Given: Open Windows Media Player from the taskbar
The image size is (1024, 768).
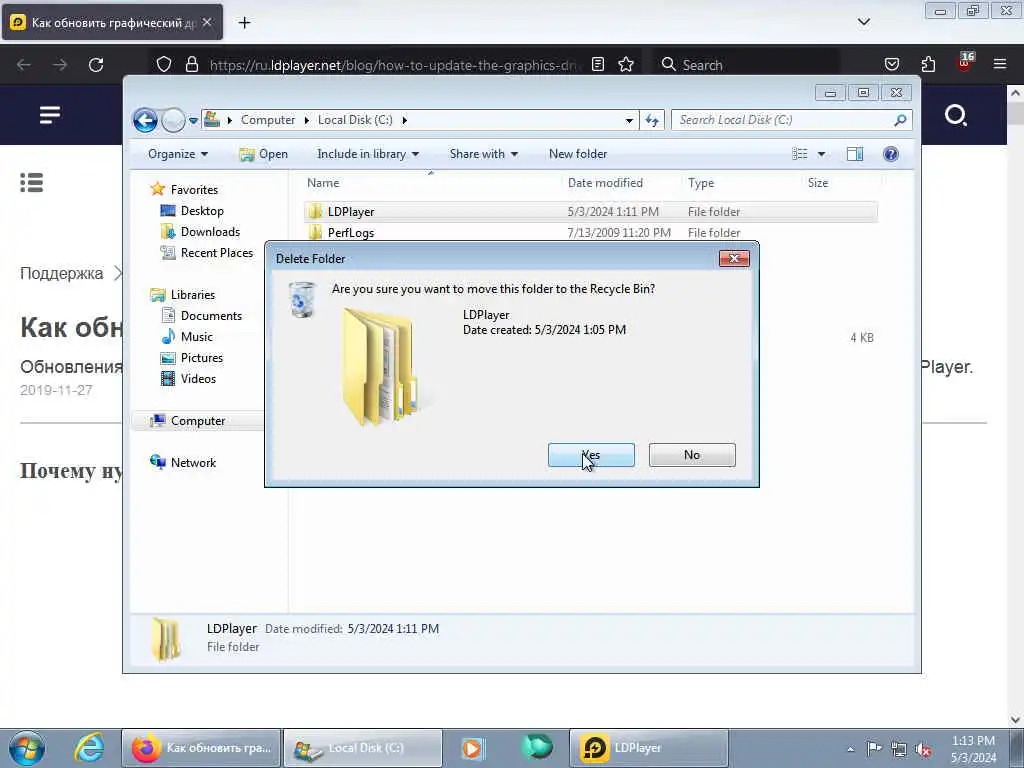Looking at the screenshot, I should (x=472, y=748).
